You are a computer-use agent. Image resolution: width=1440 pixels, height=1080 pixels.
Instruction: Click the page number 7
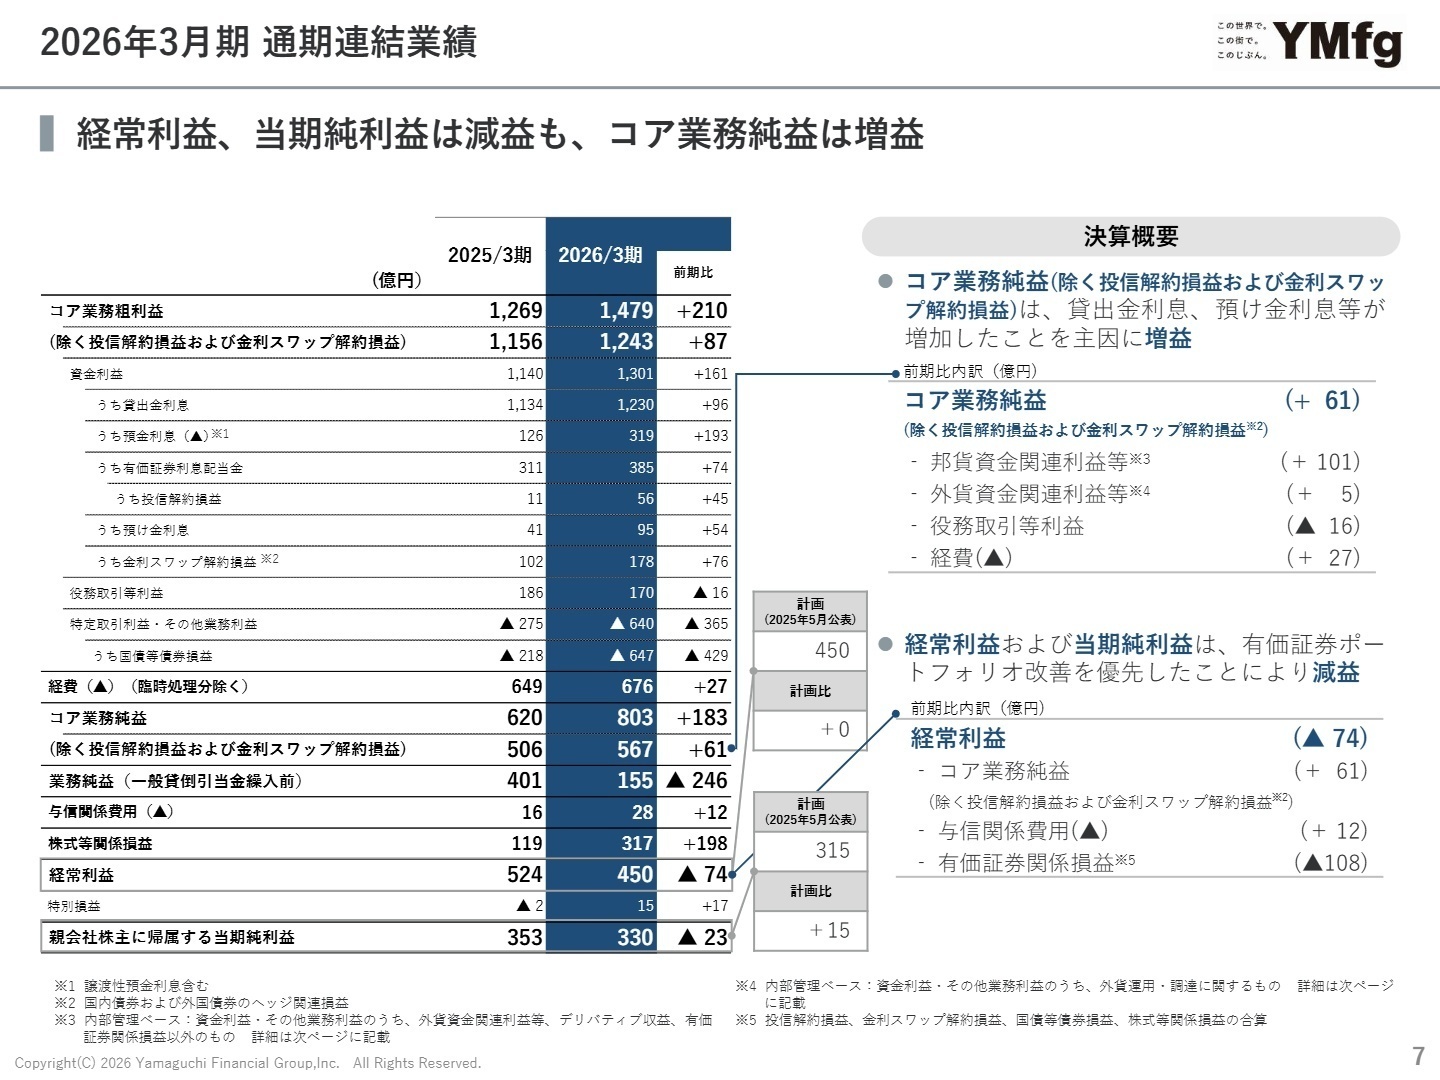tap(1418, 1057)
